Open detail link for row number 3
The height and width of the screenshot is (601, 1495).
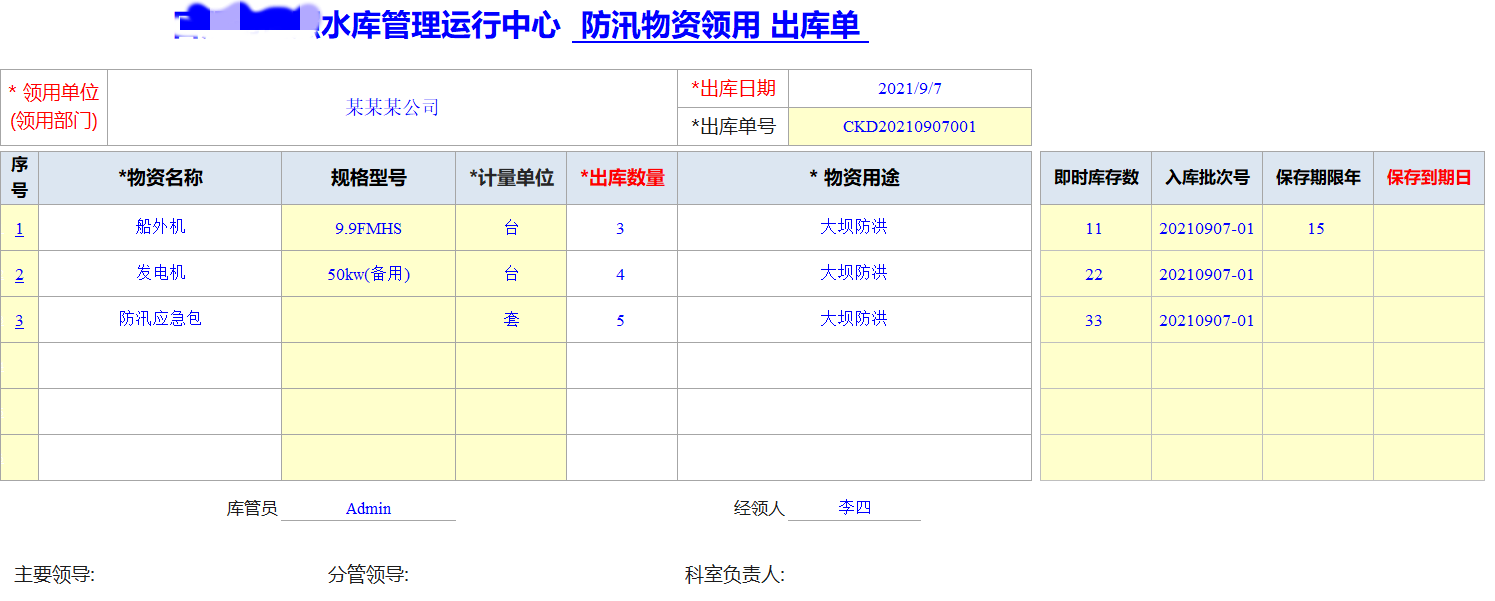19,320
